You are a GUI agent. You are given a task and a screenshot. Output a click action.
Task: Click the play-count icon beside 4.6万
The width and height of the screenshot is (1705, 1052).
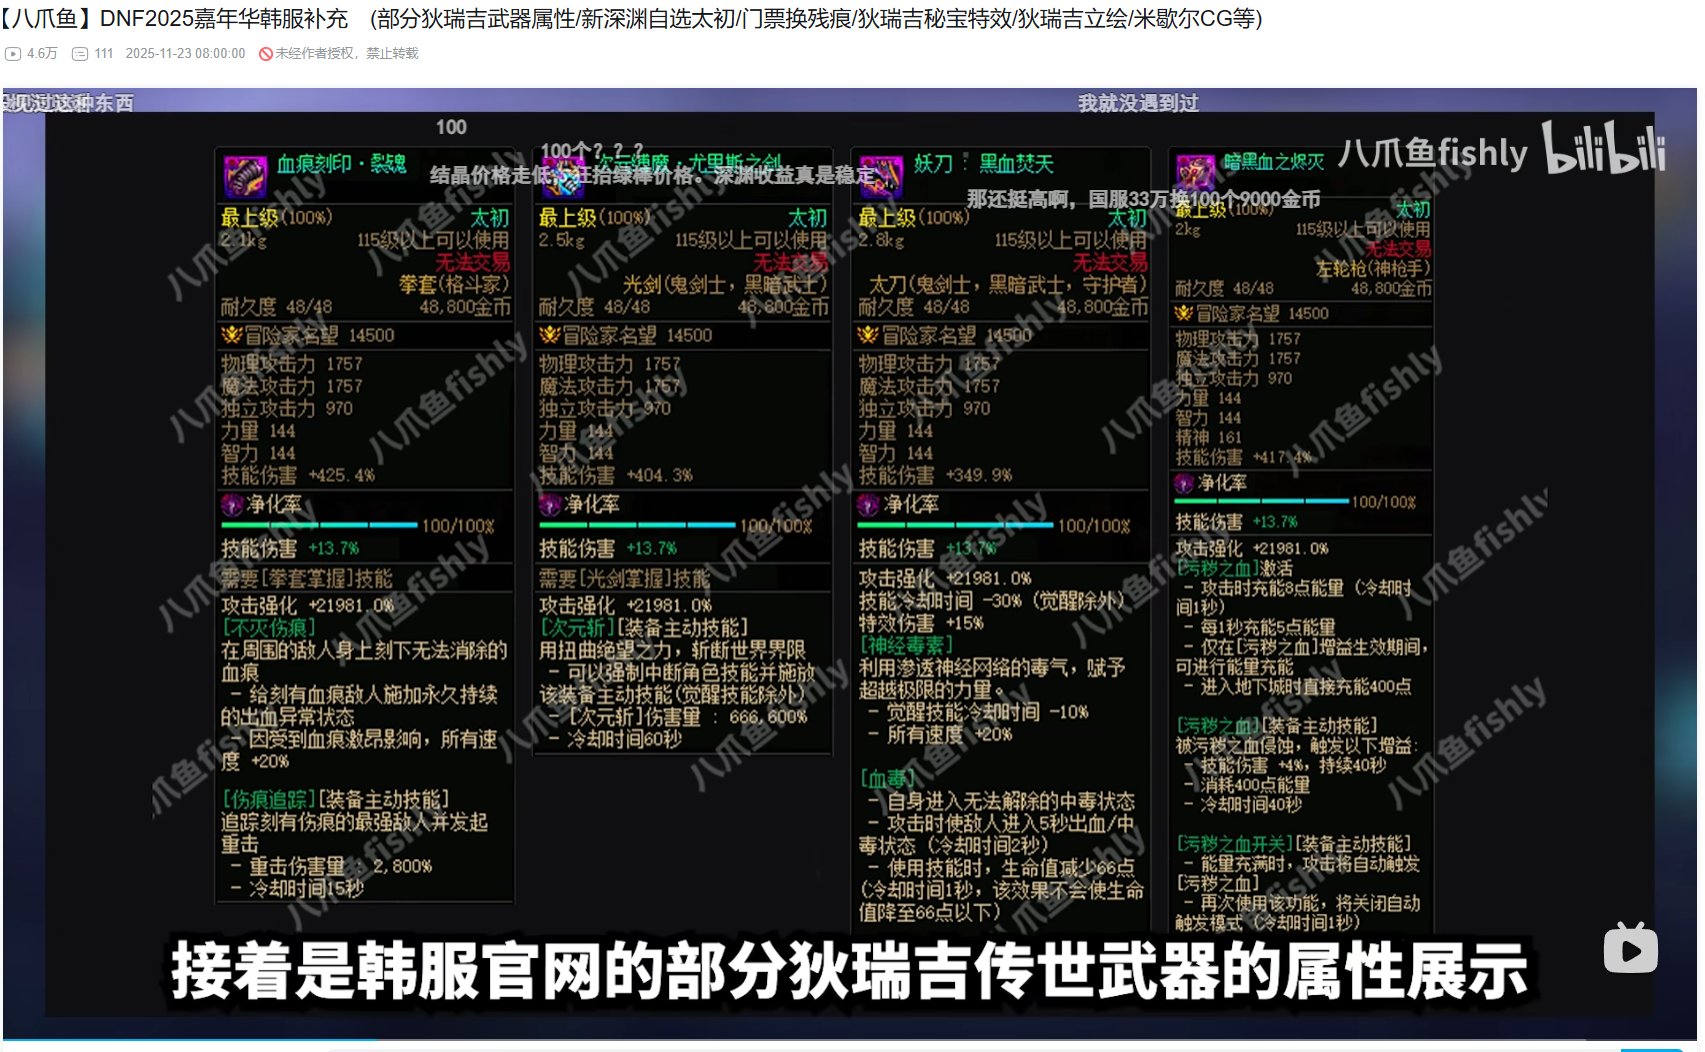tap(11, 54)
